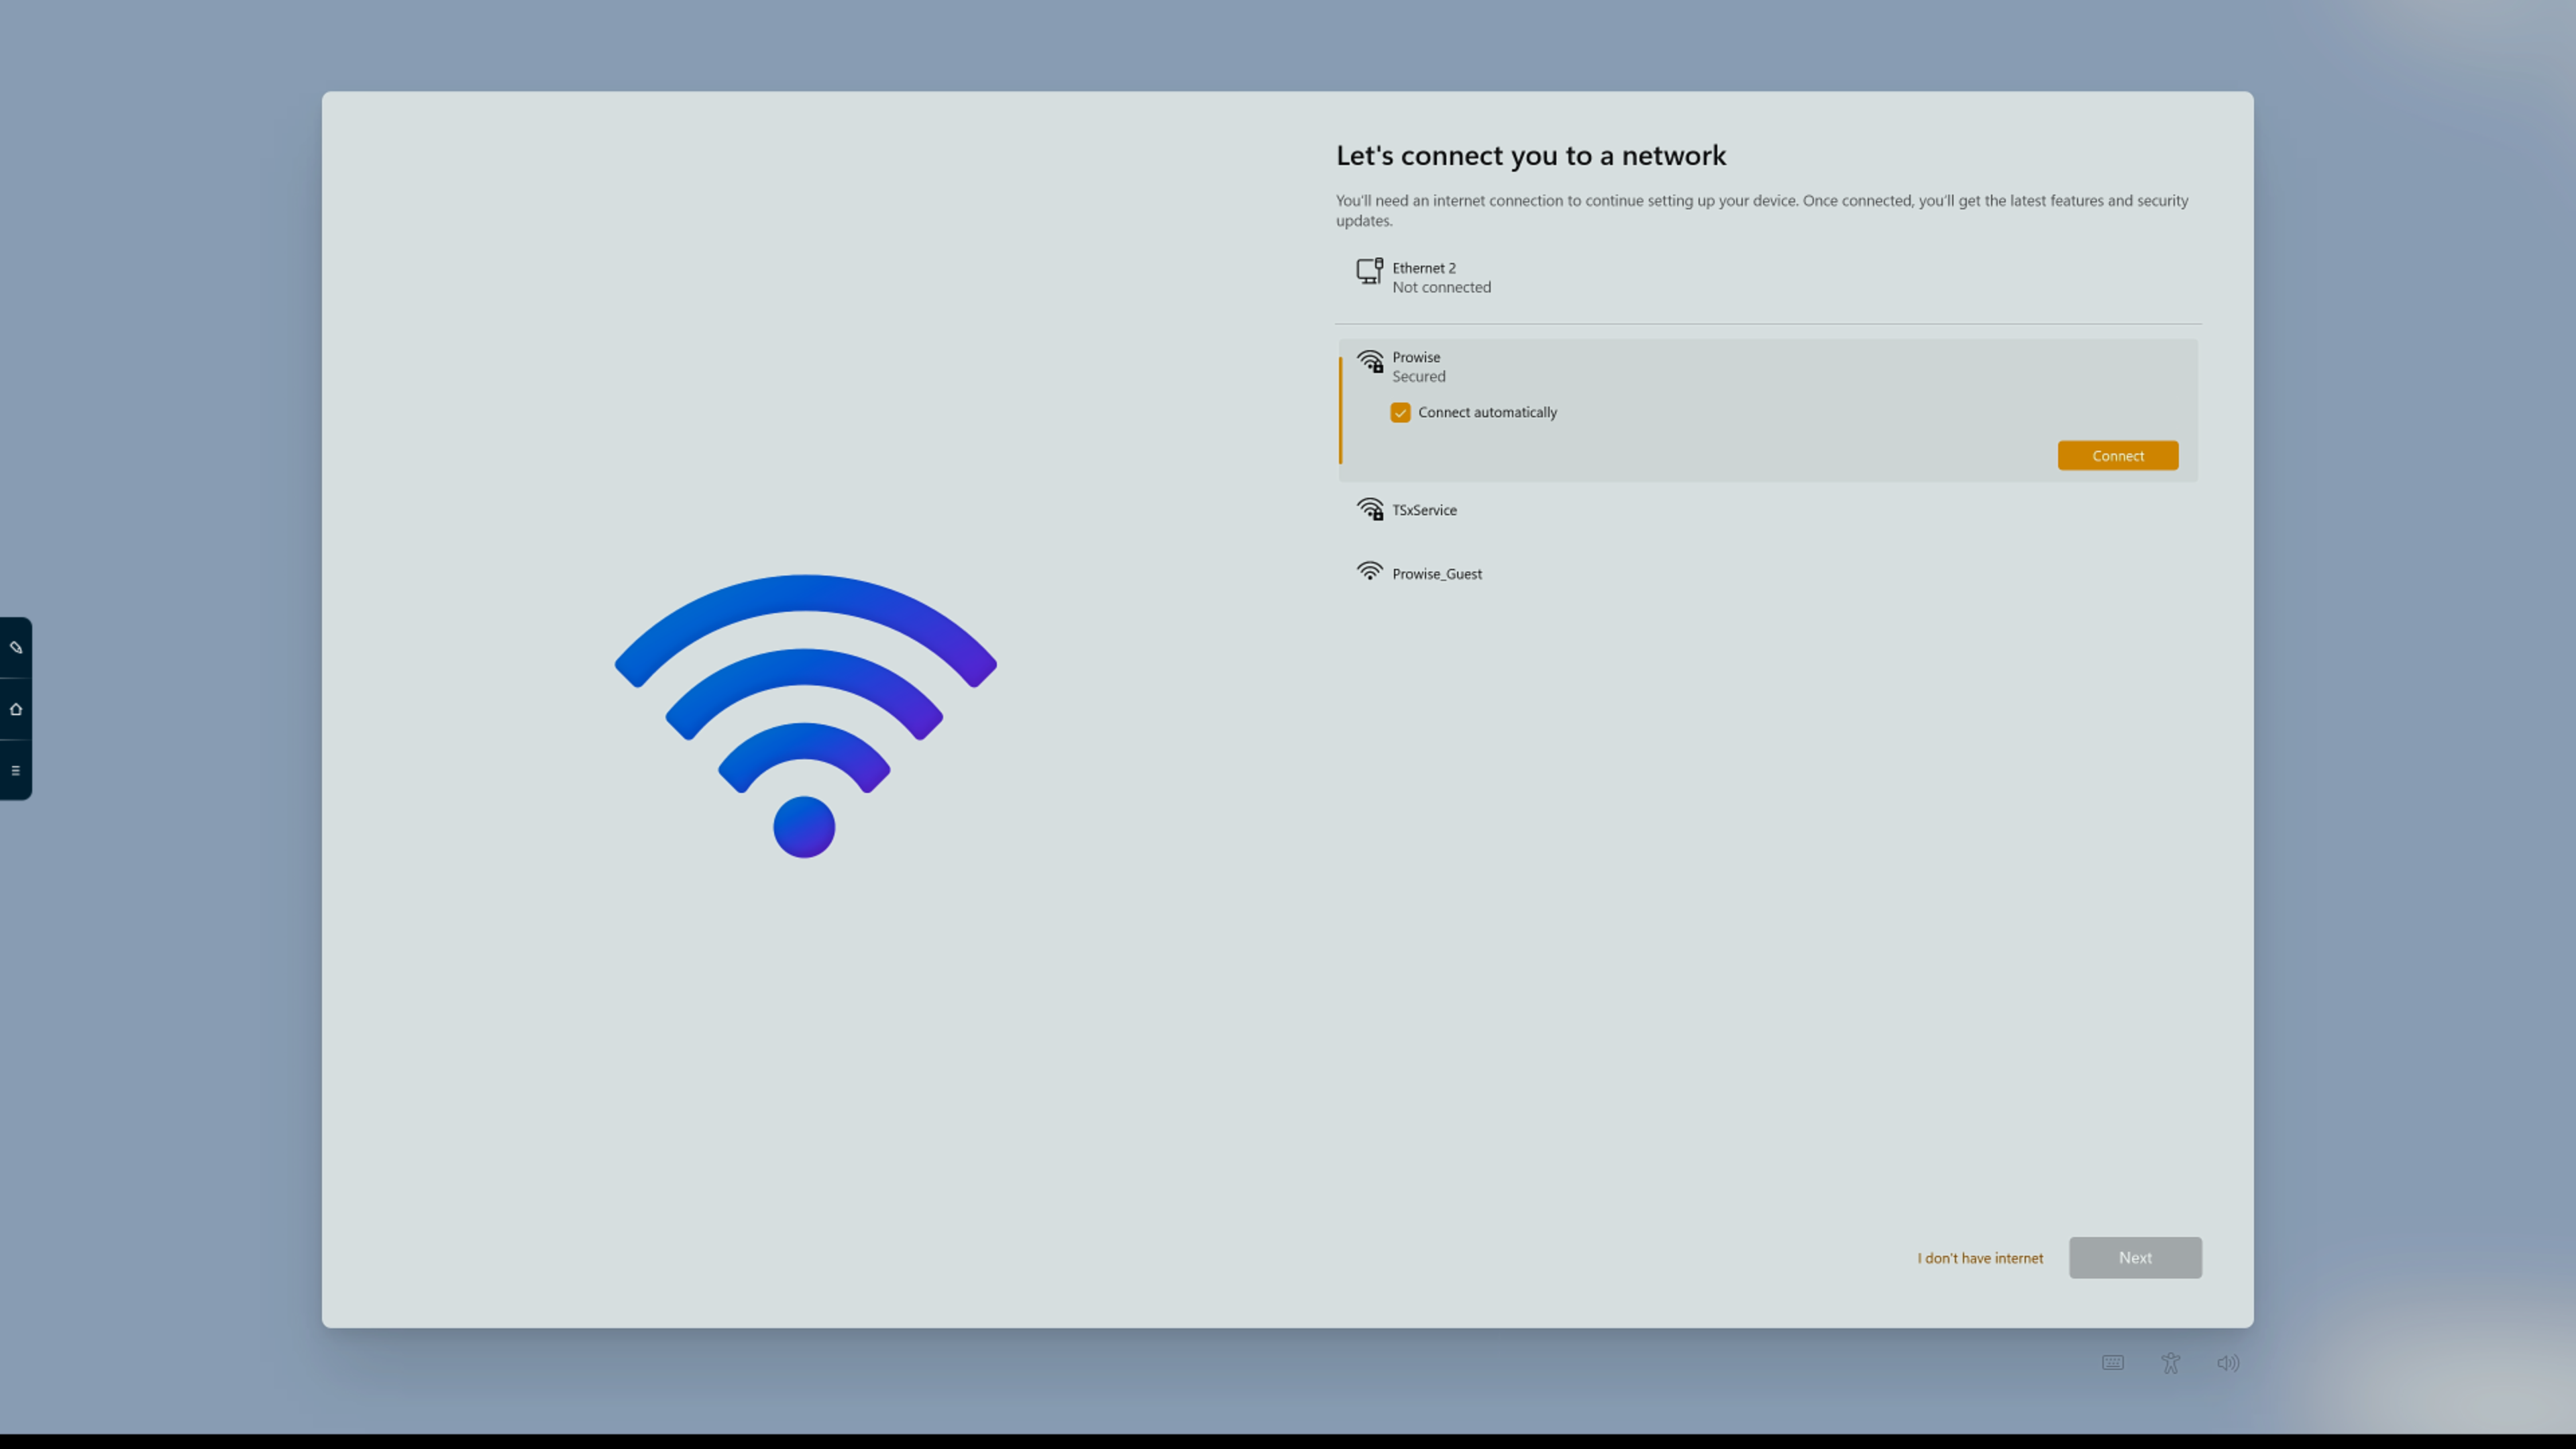Select the Ethernet 2 Not connected text
The width and height of the screenshot is (2576, 1449).
1441,287
